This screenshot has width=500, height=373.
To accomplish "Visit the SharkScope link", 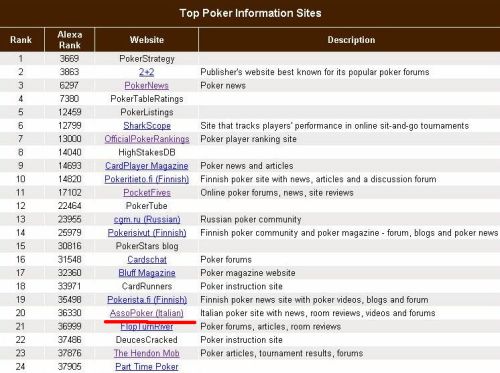I will [147, 126].
